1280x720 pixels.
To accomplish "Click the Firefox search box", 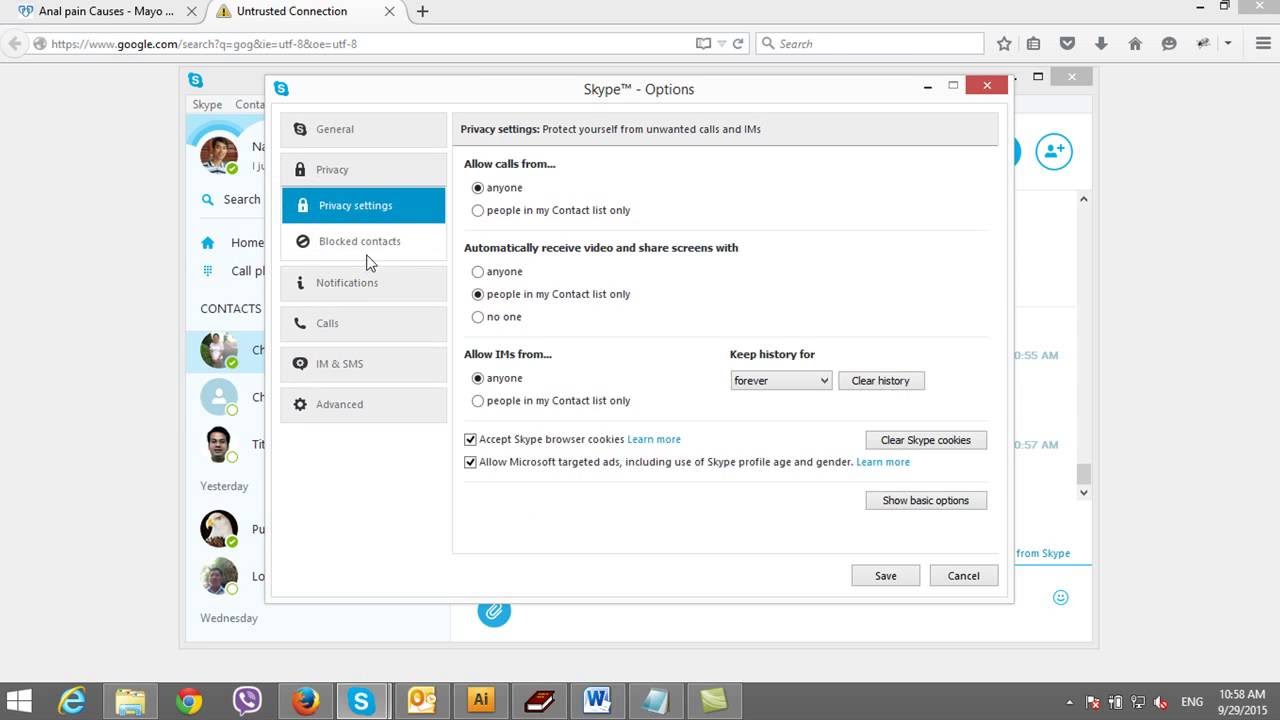I will (870, 44).
